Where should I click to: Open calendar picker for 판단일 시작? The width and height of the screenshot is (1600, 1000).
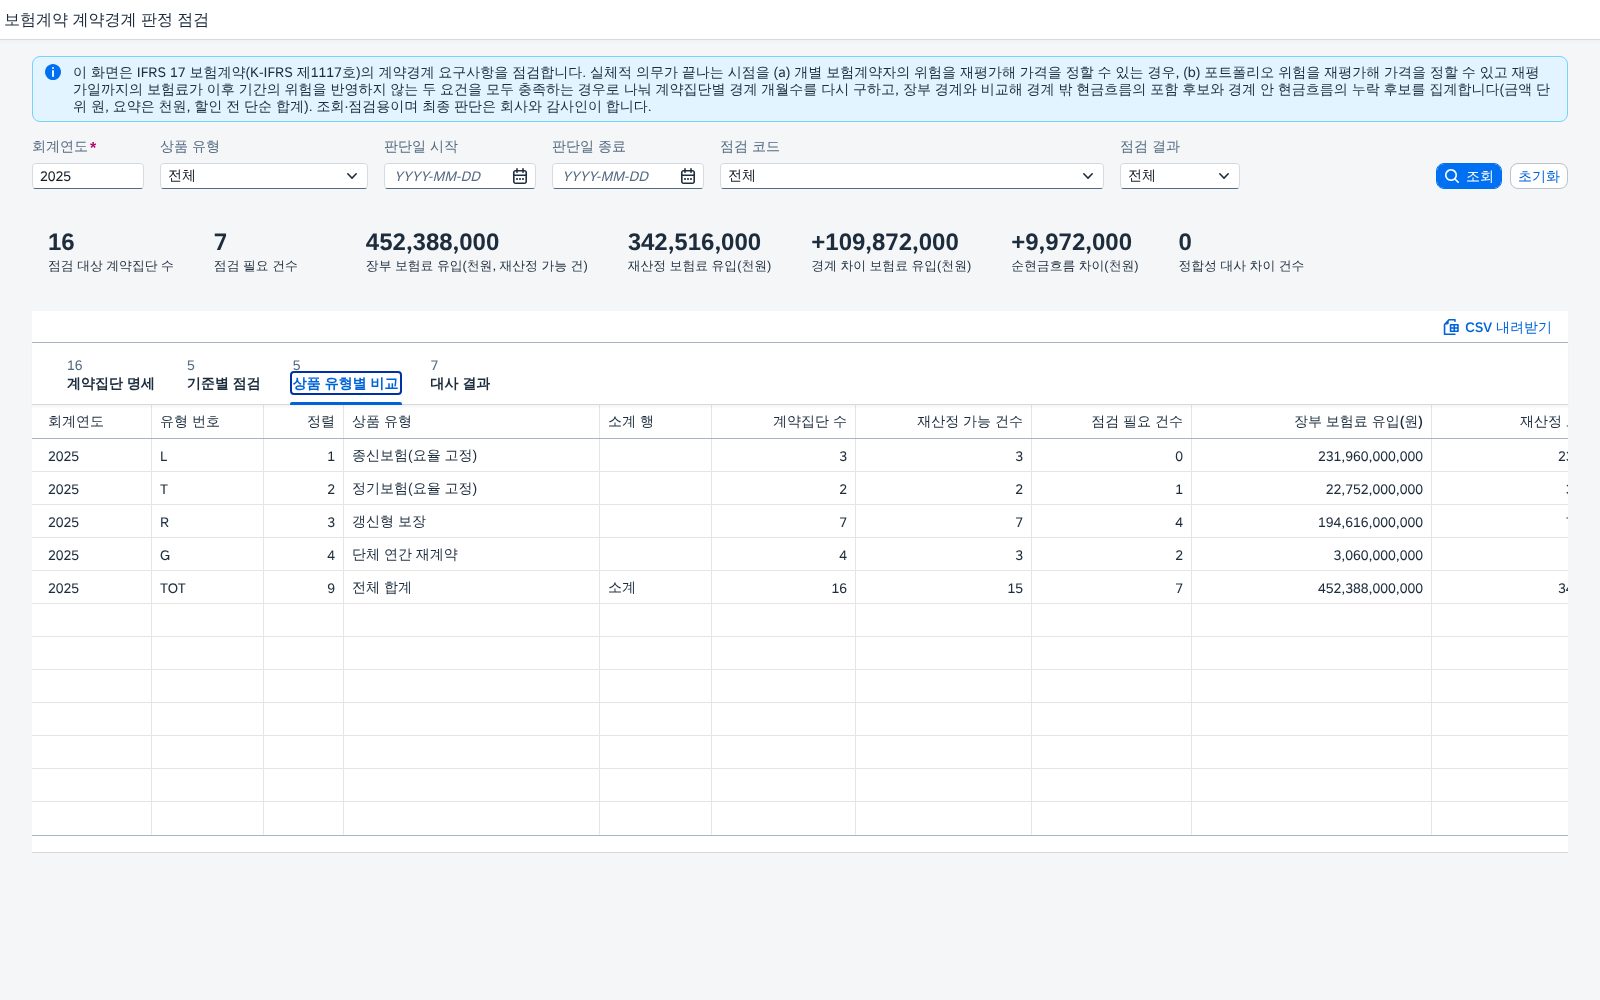pyautogui.click(x=520, y=176)
